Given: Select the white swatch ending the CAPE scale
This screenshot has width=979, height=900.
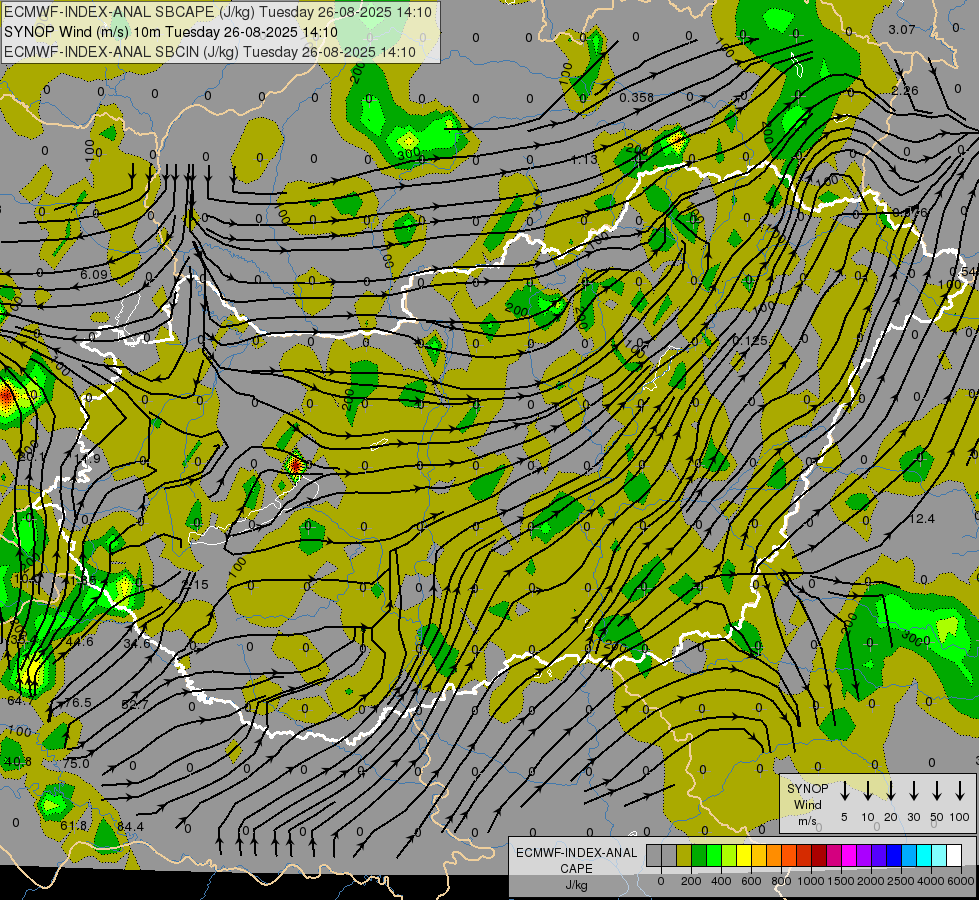Looking at the screenshot, I should pos(954,856).
